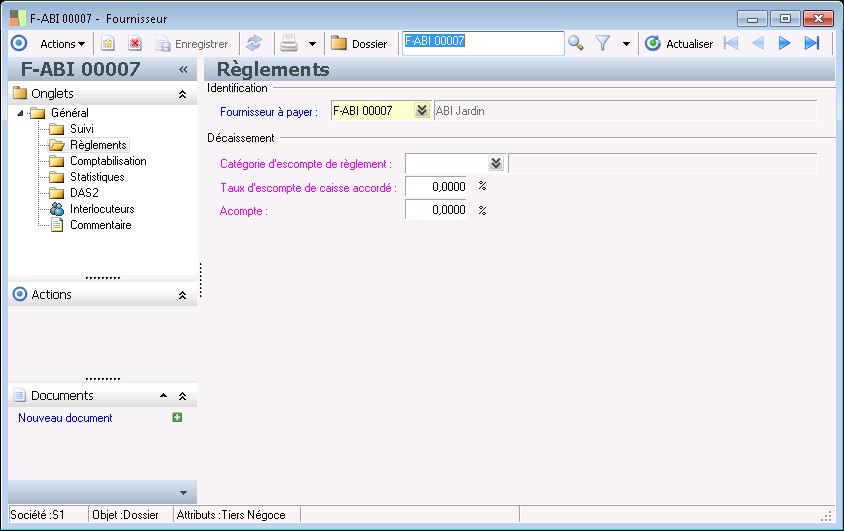This screenshot has height=531, width=844.
Task: Go to next record
Action: point(784,43)
